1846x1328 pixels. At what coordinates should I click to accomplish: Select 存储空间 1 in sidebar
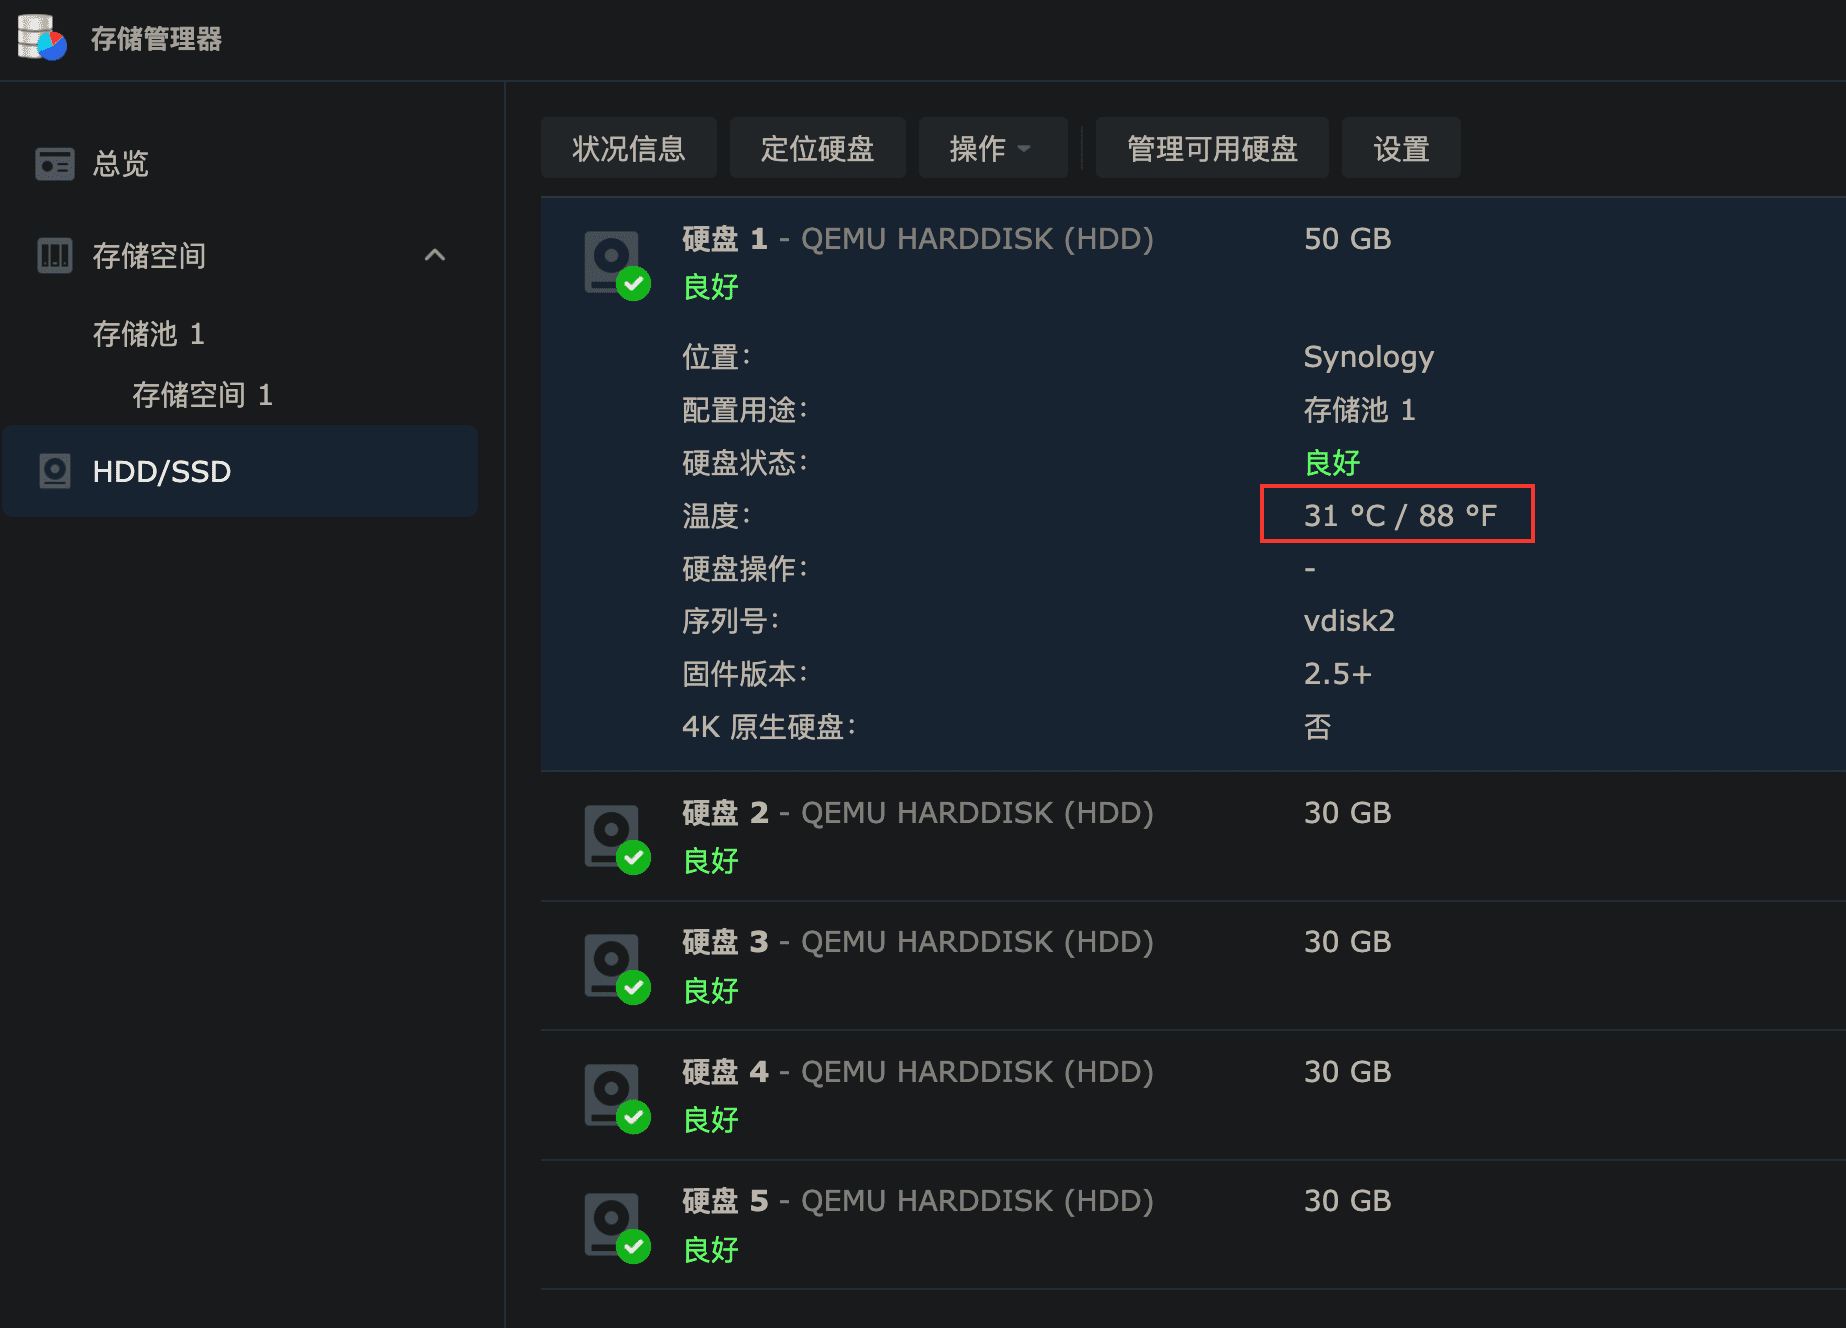click(x=203, y=395)
